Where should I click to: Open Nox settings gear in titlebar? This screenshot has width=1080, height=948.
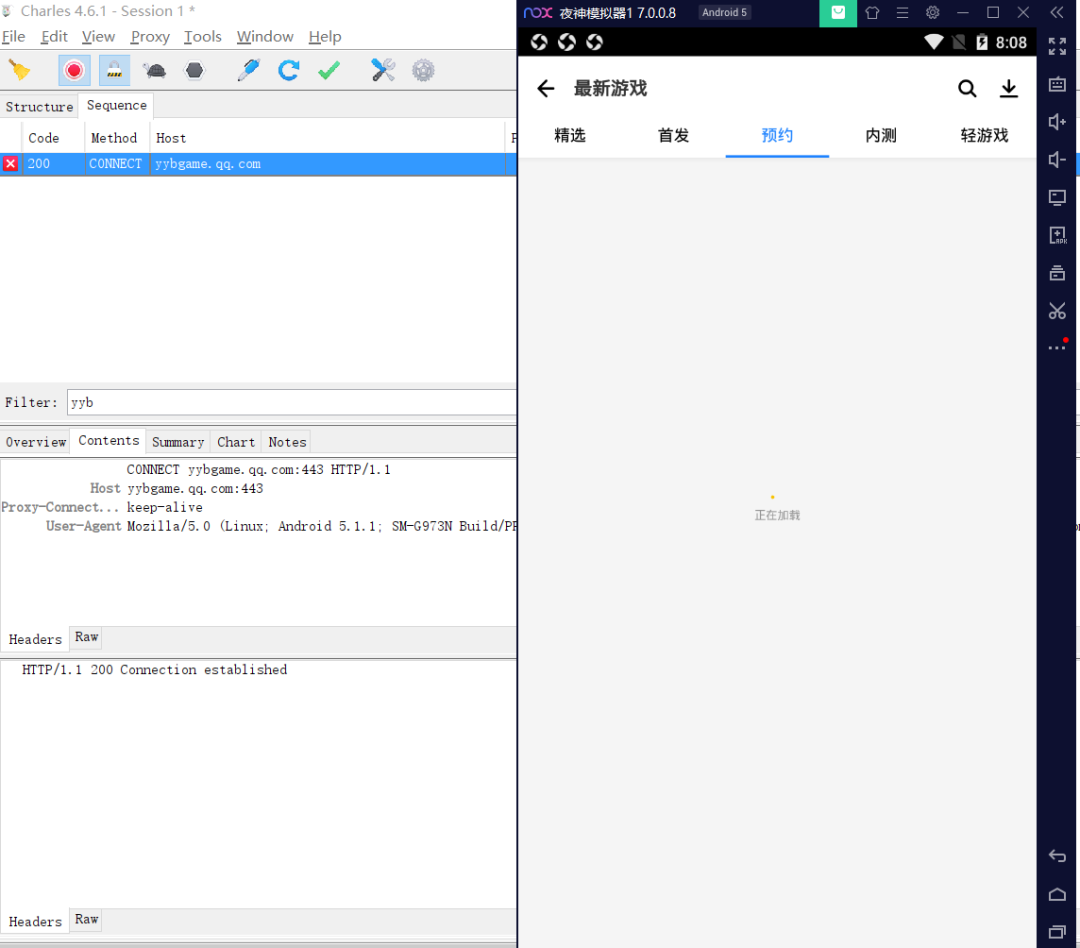click(x=933, y=12)
